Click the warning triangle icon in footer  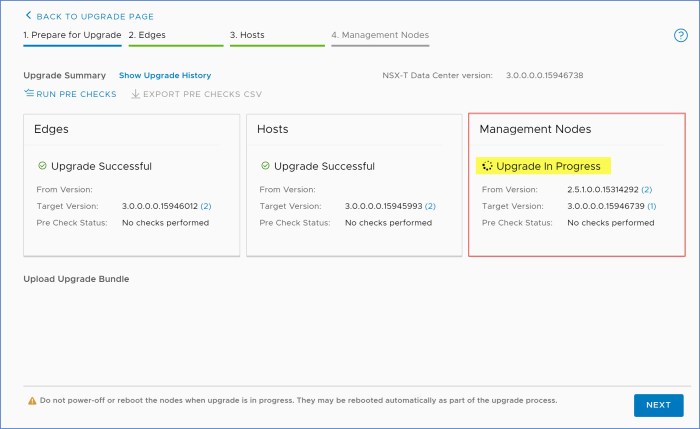31,400
